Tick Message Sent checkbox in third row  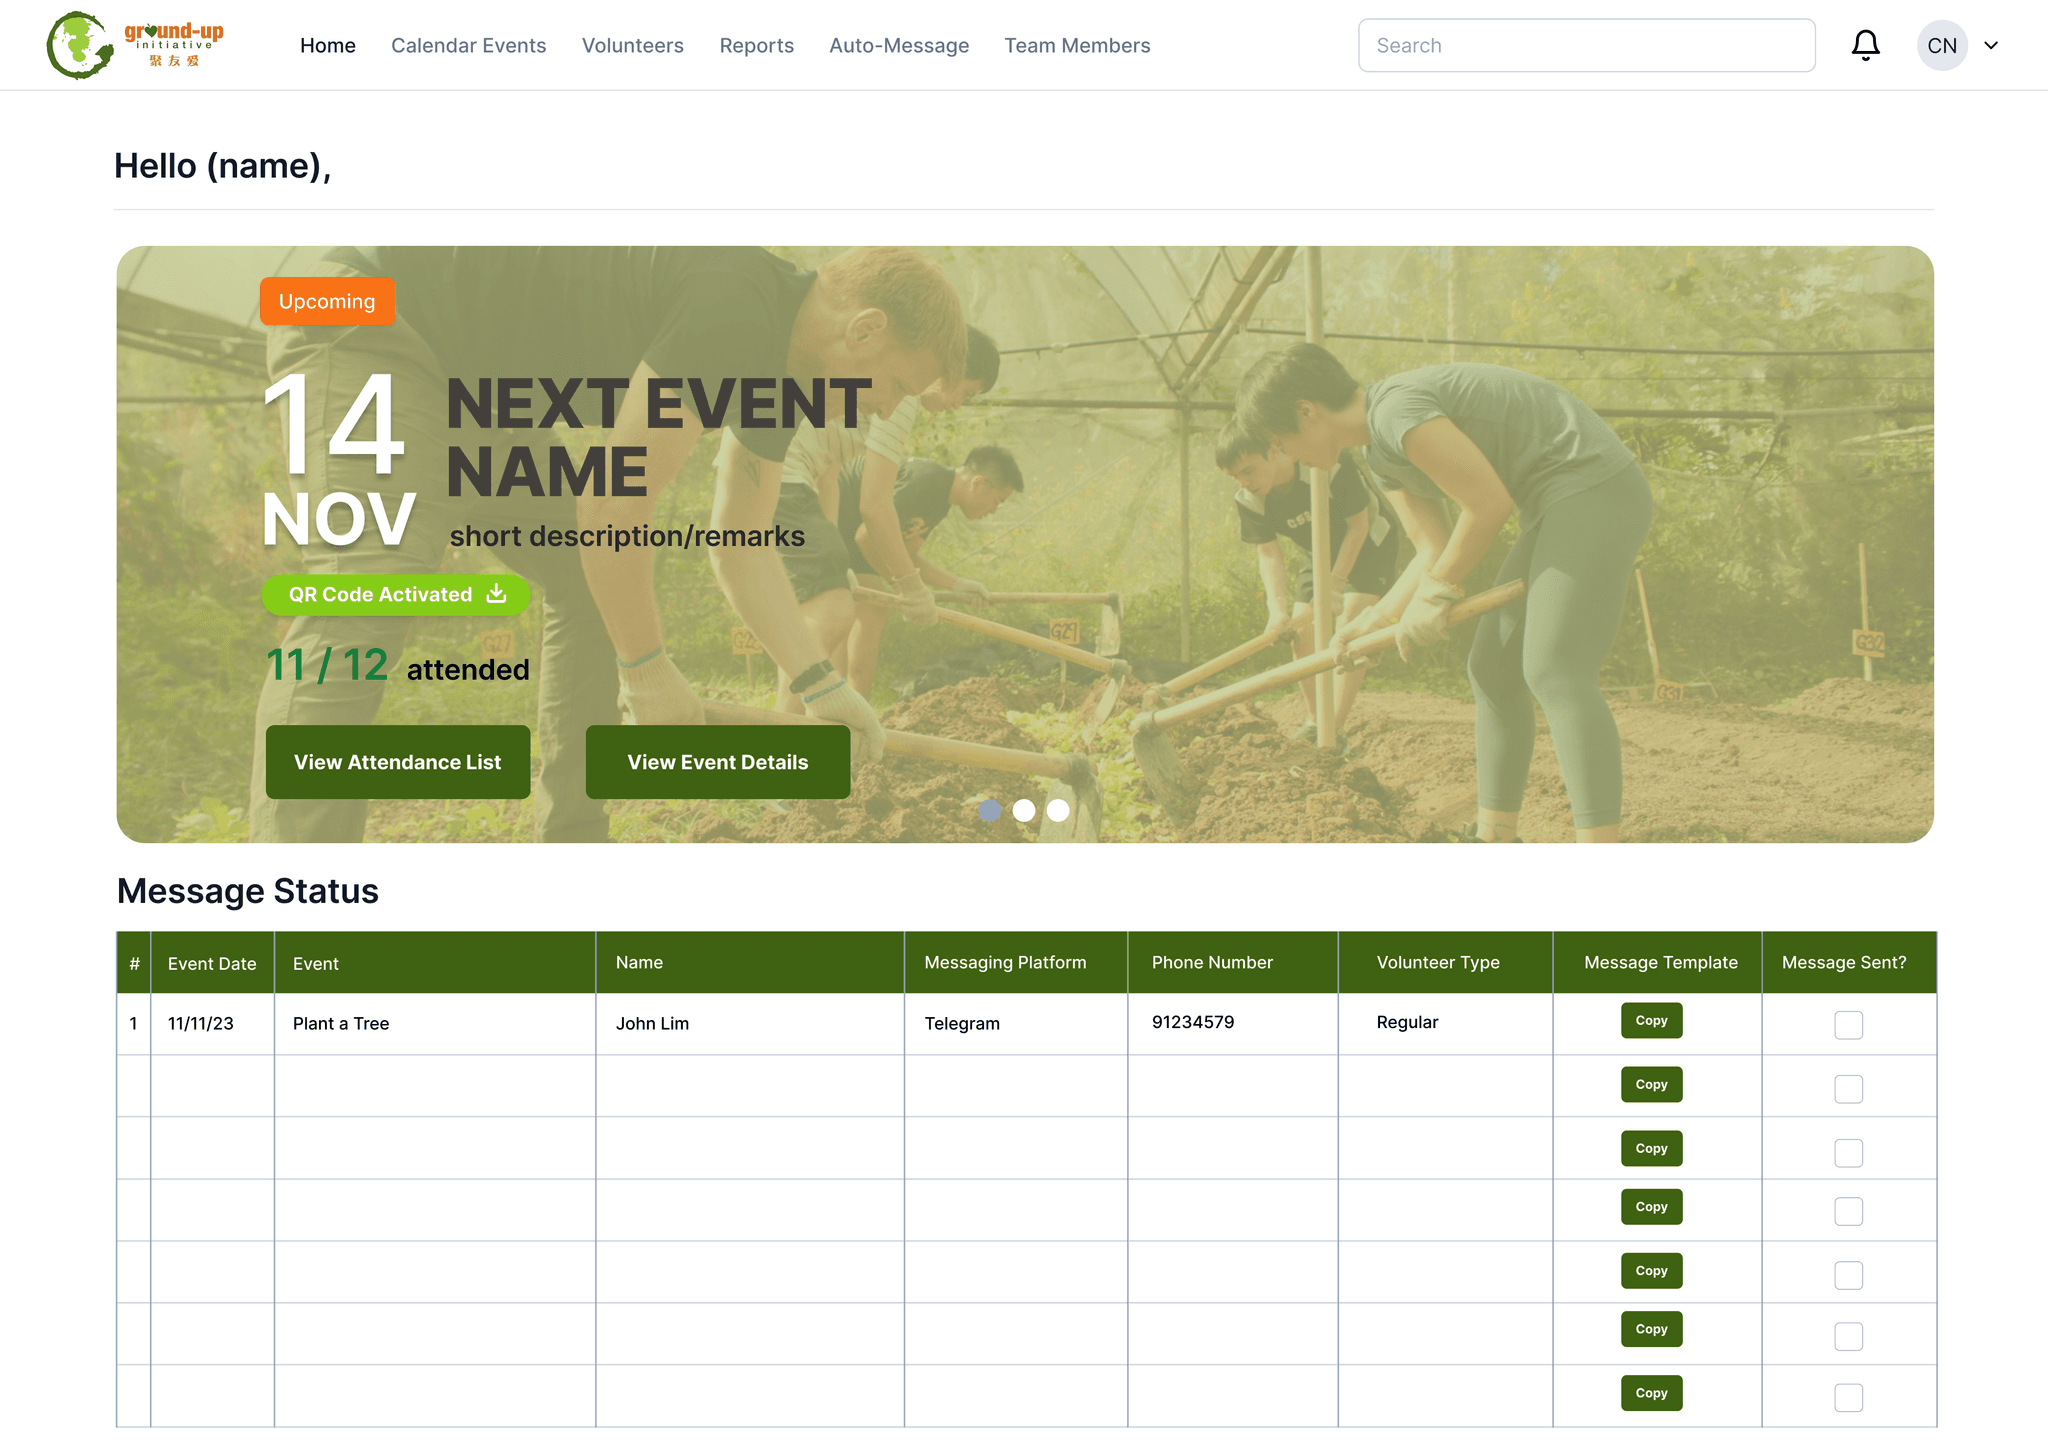point(1848,1153)
